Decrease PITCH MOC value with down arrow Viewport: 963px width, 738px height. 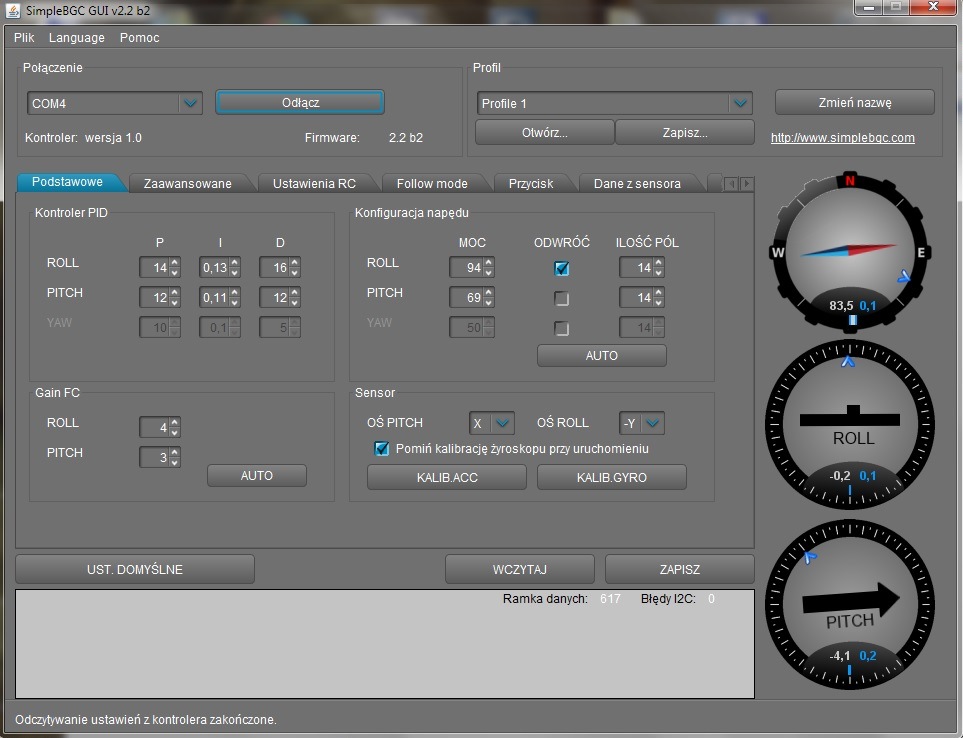coord(486,303)
